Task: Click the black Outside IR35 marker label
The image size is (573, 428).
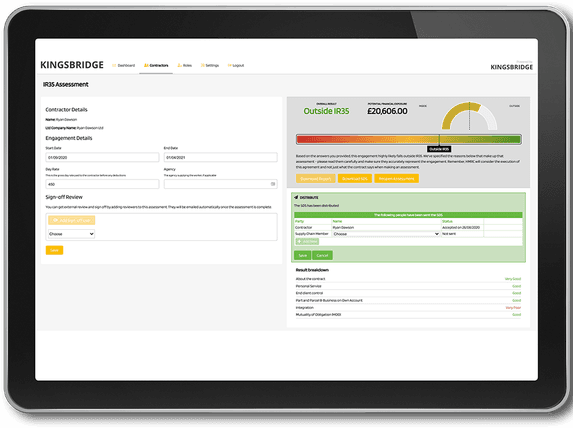Action: point(439,149)
